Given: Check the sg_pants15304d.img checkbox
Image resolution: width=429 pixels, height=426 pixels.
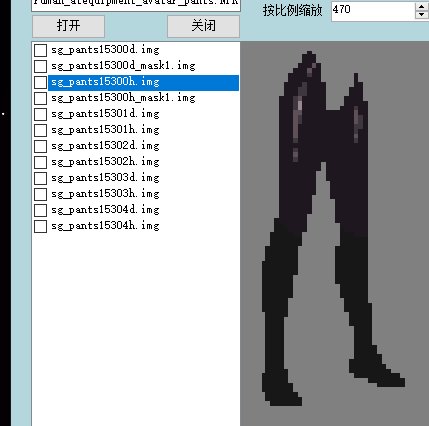Looking at the screenshot, I should 40,210.
